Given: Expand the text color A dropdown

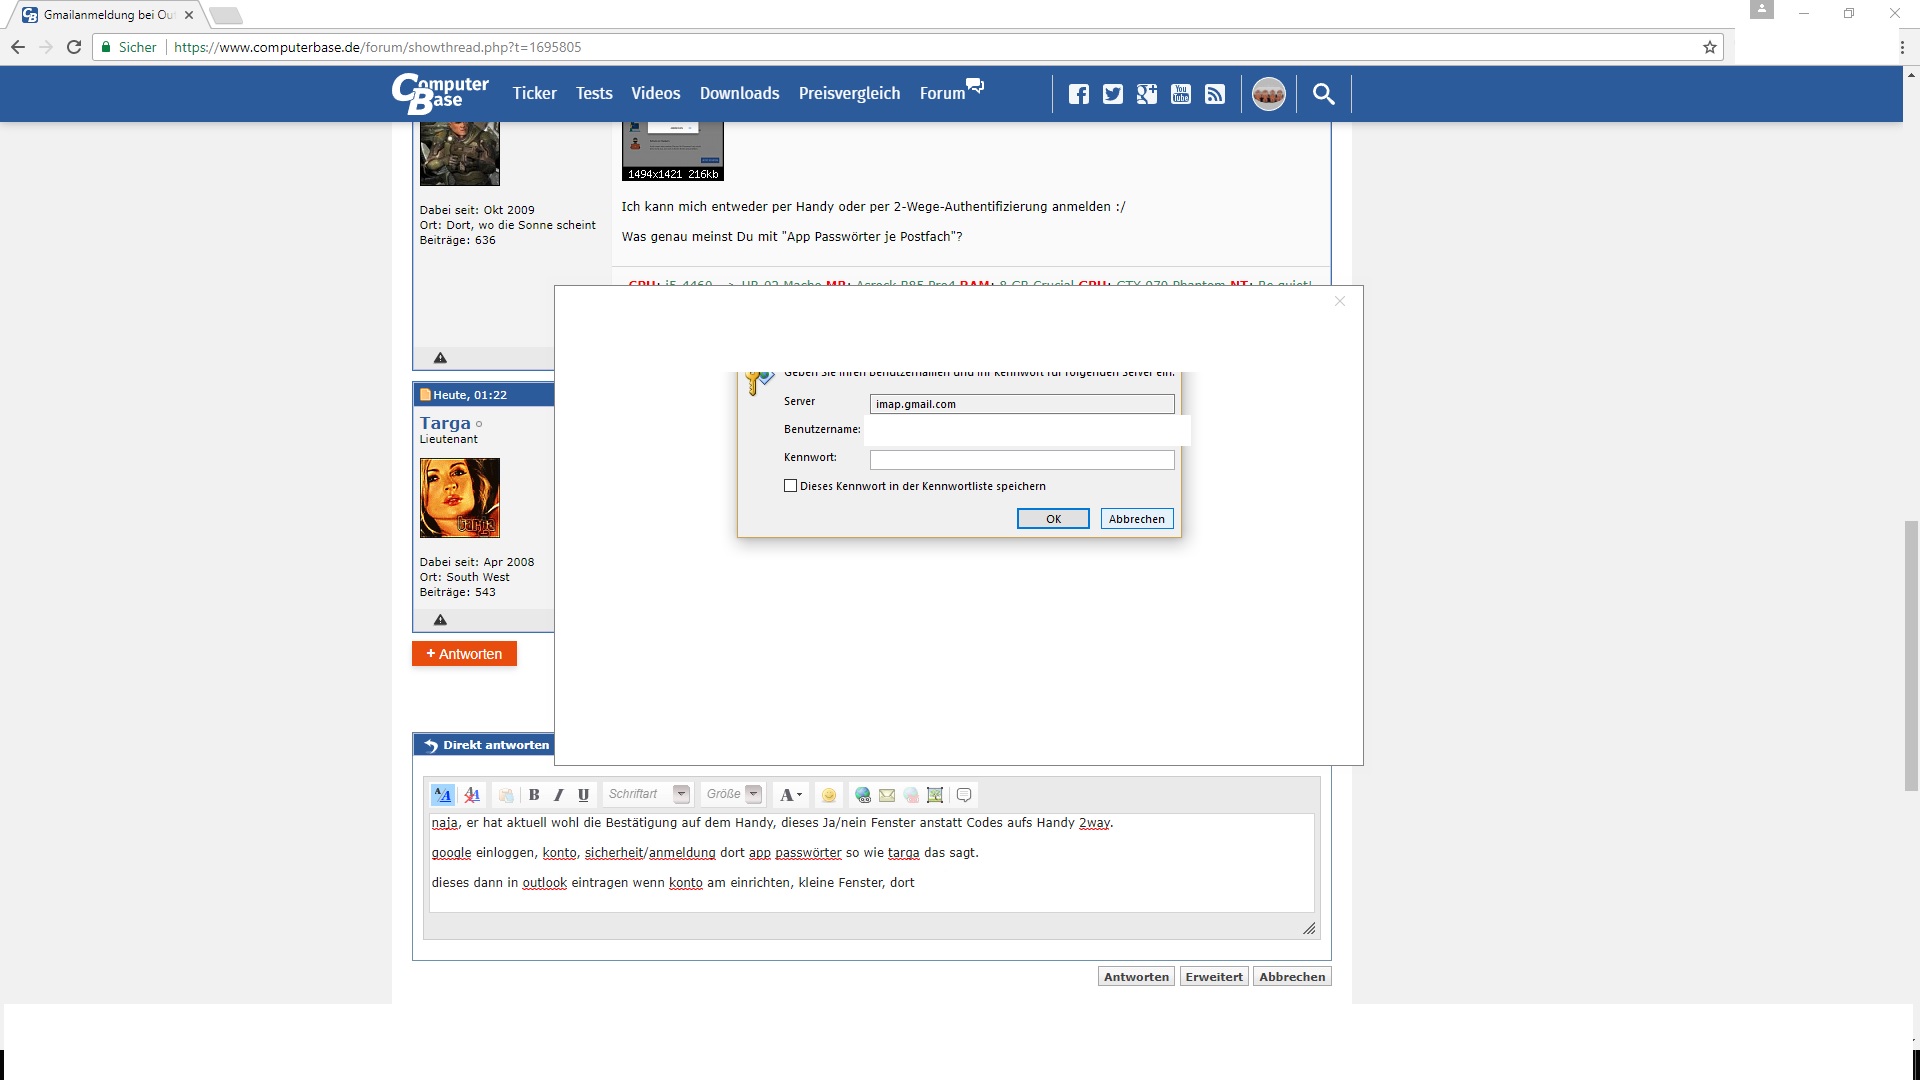Looking at the screenshot, I should (799, 795).
